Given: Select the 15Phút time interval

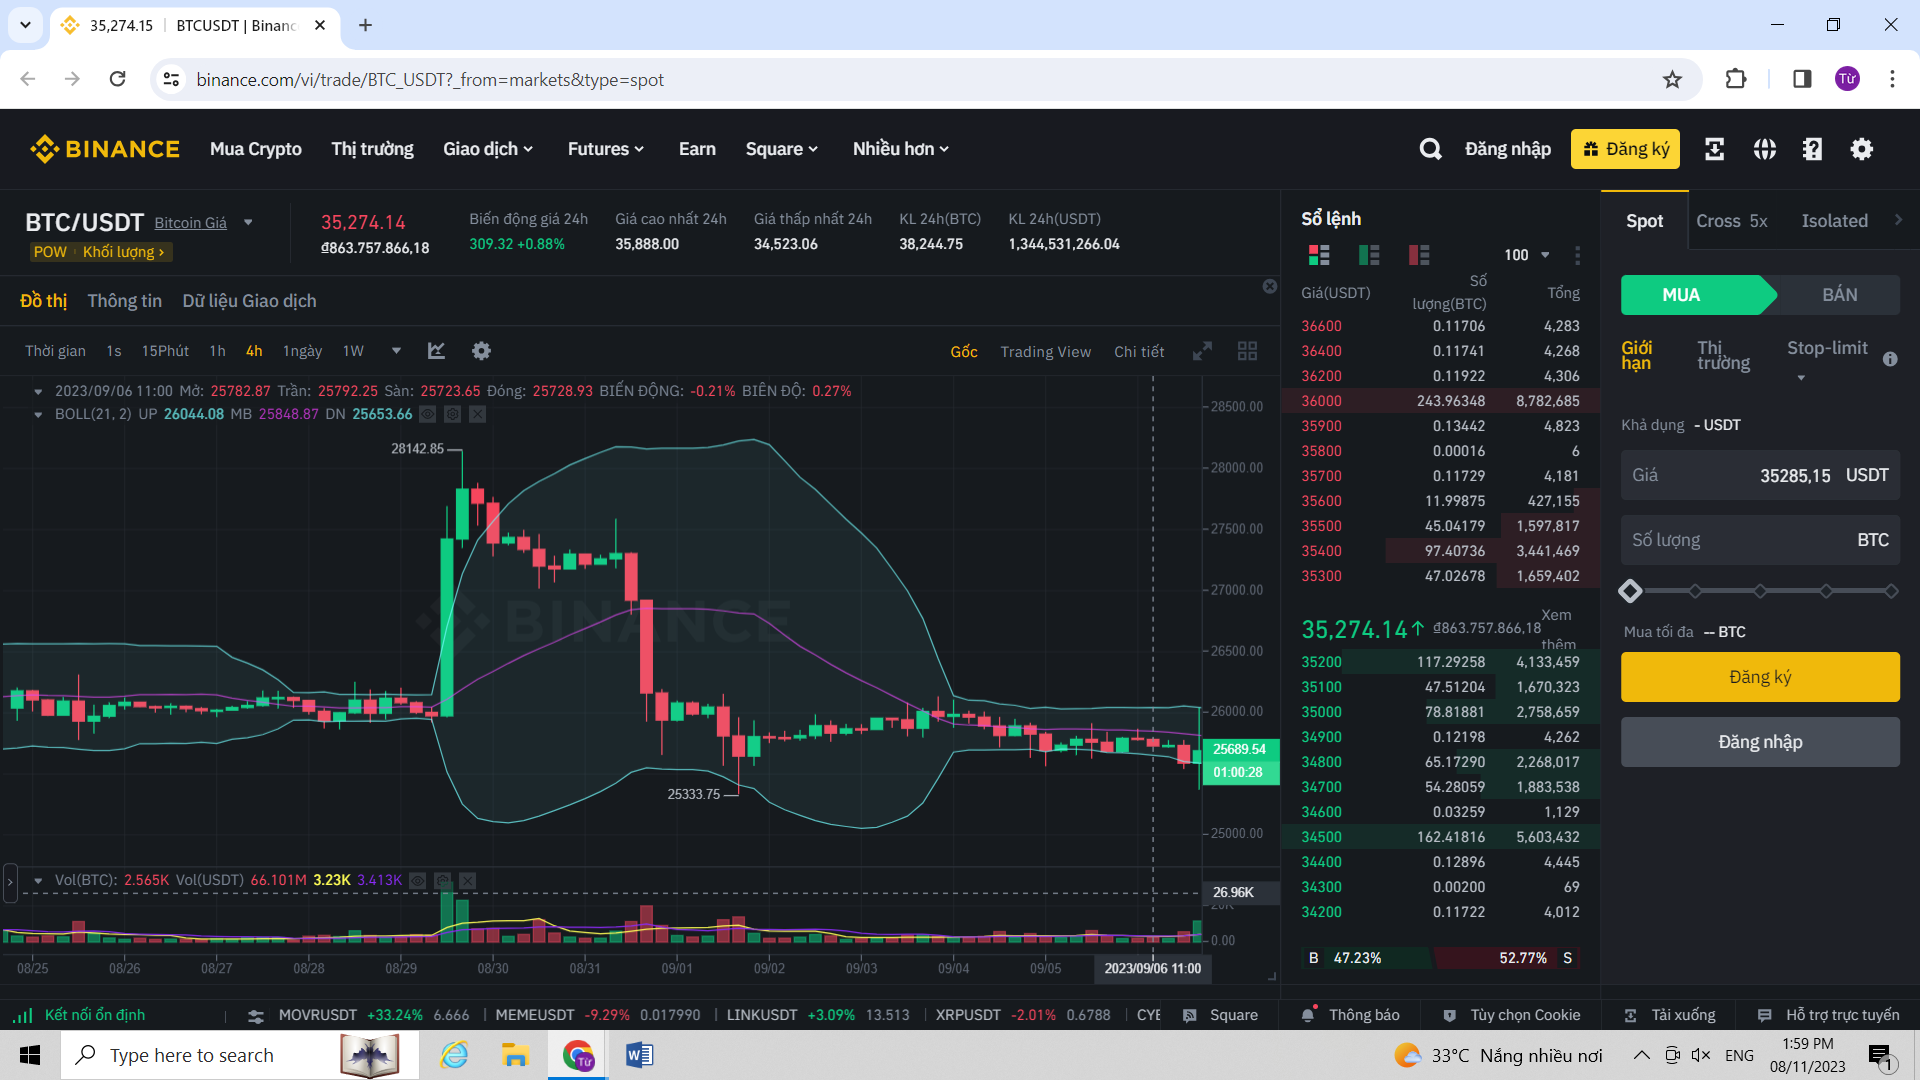Looking at the screenshot, I should [x=165, y=351].
